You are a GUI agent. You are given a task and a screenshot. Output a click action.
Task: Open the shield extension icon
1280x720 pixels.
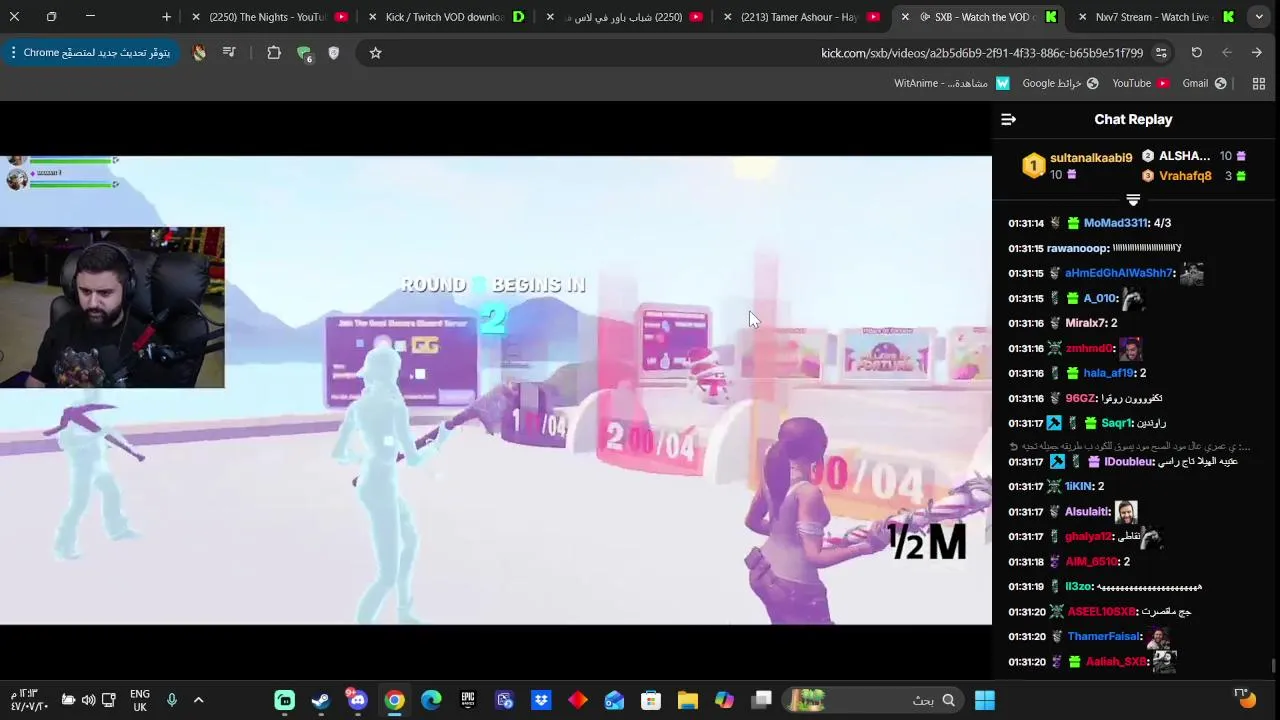(334, 53)
